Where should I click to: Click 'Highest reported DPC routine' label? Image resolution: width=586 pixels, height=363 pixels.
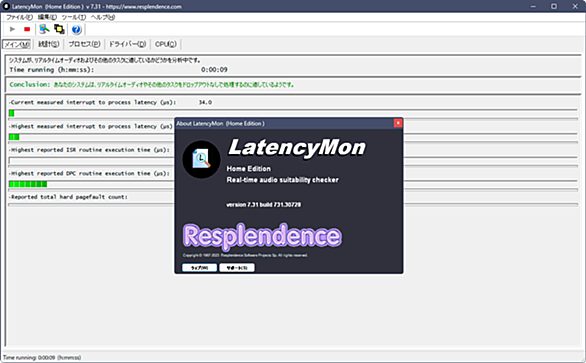coord(90,173)
